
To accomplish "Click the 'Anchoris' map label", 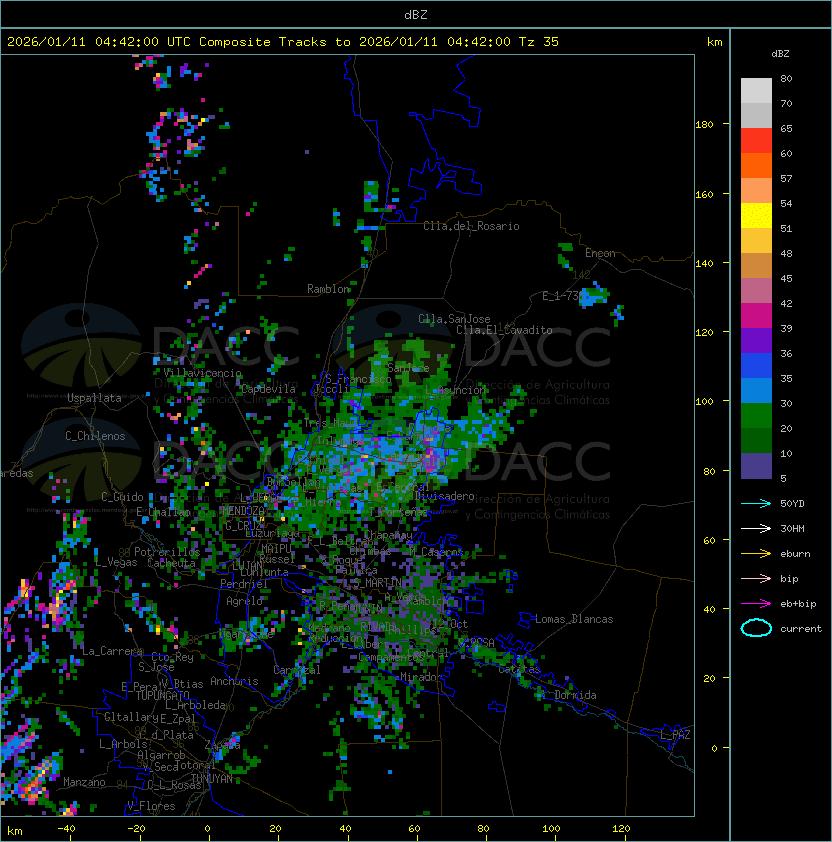I will (x=234, y=681).
